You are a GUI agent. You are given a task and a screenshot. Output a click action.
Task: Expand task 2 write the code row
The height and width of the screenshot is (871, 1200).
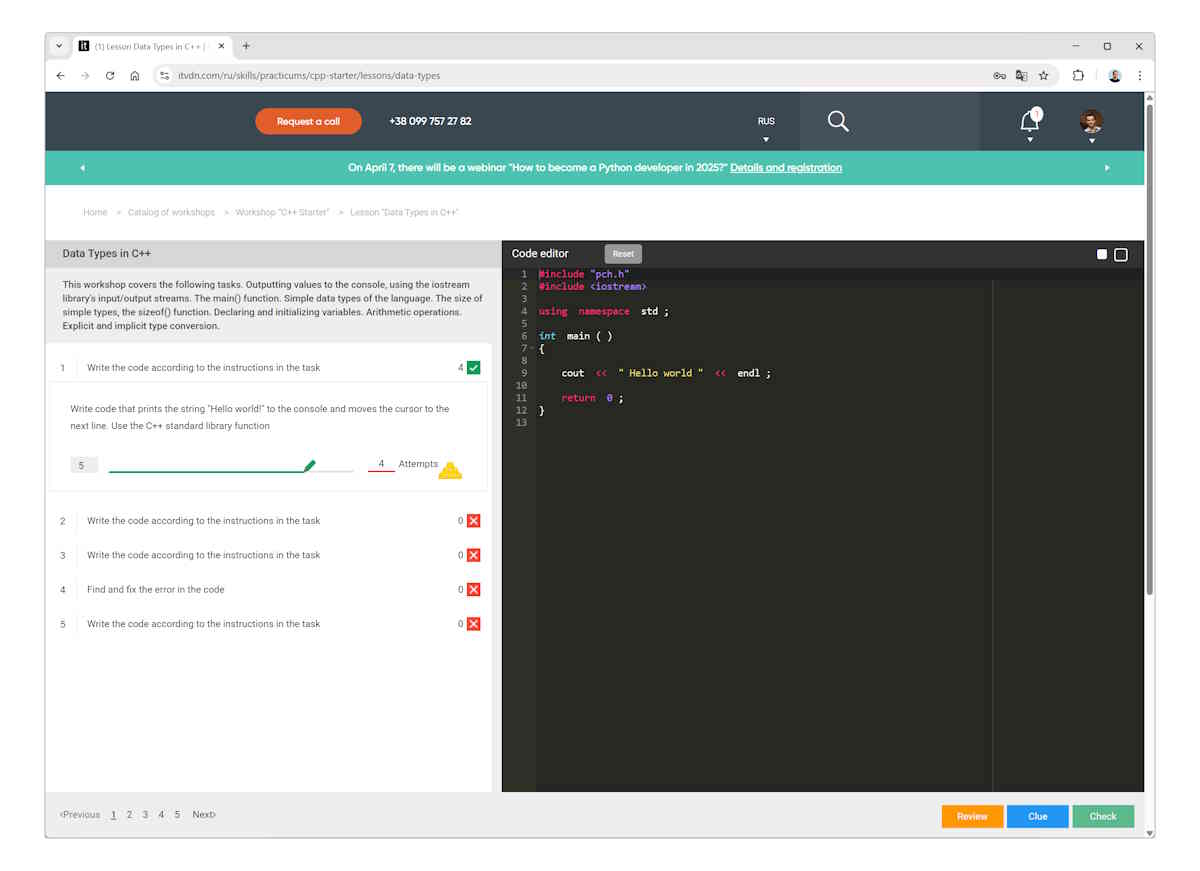tap(268, 521)
